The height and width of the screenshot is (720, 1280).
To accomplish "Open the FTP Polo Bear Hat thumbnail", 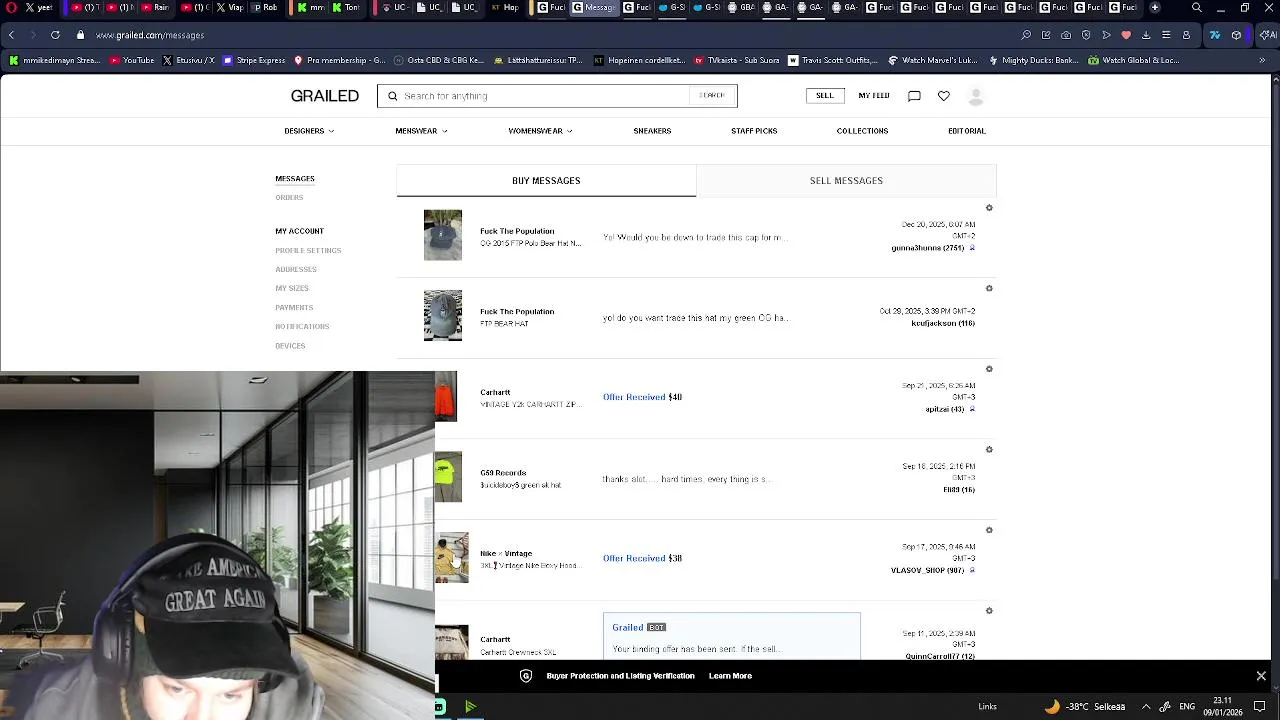I will click(443, 235).
